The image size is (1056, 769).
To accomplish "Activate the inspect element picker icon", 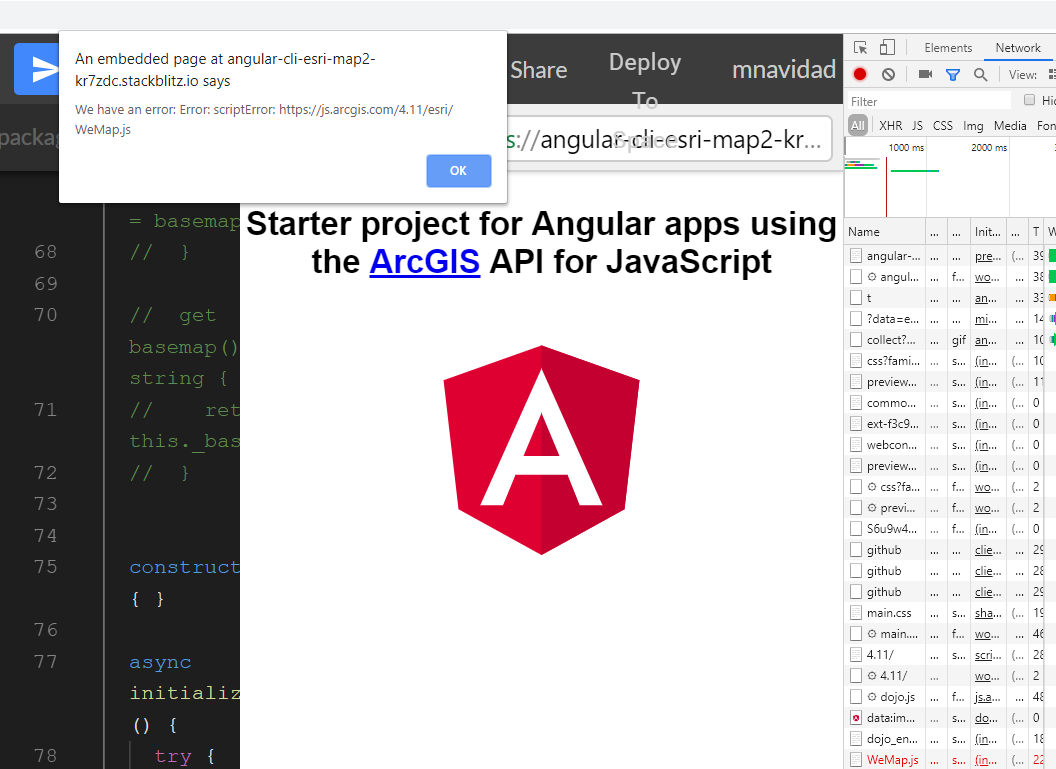I will (x=860, y=48).
